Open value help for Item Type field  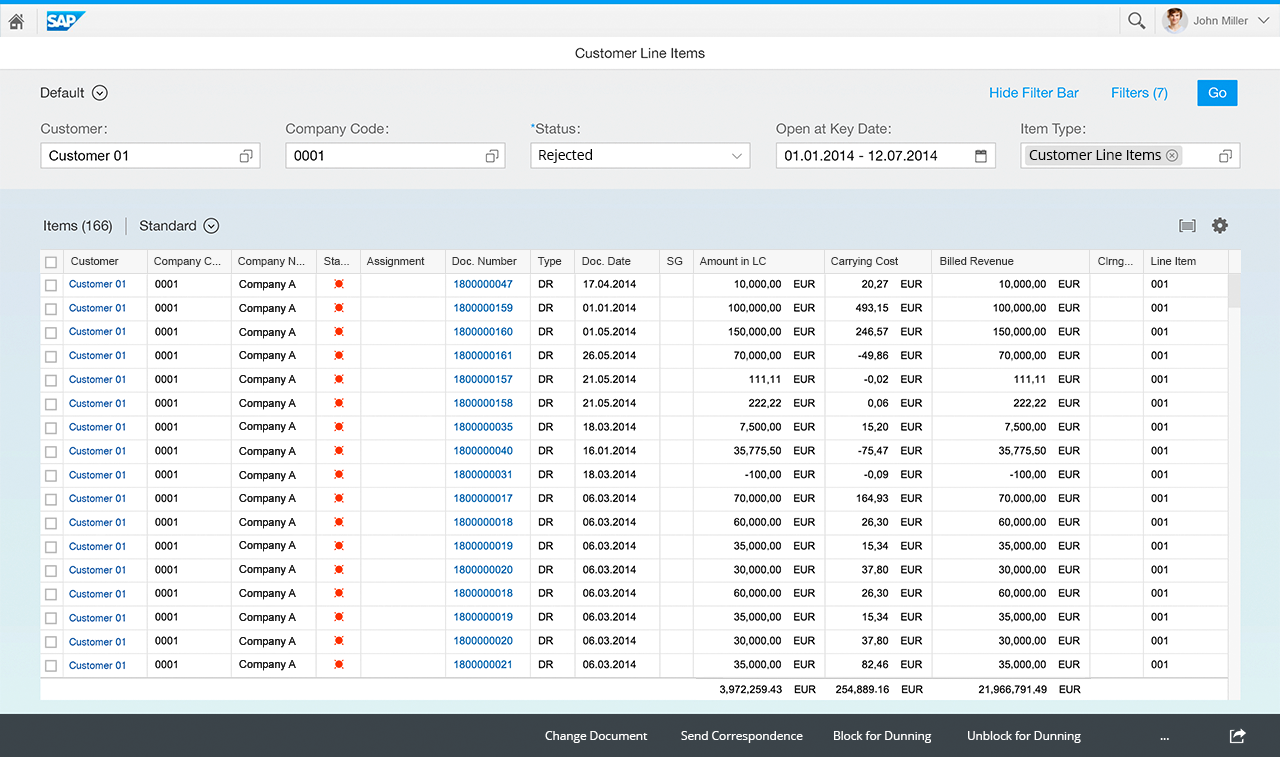click(1225, 156)
